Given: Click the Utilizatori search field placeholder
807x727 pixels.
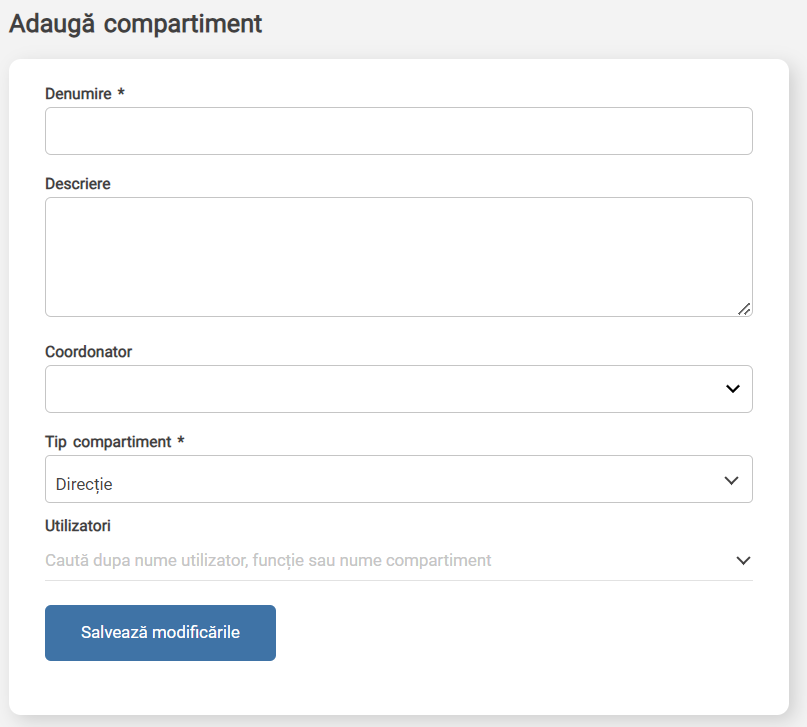Looking at the screenshot, I should [x=268, y=560].
